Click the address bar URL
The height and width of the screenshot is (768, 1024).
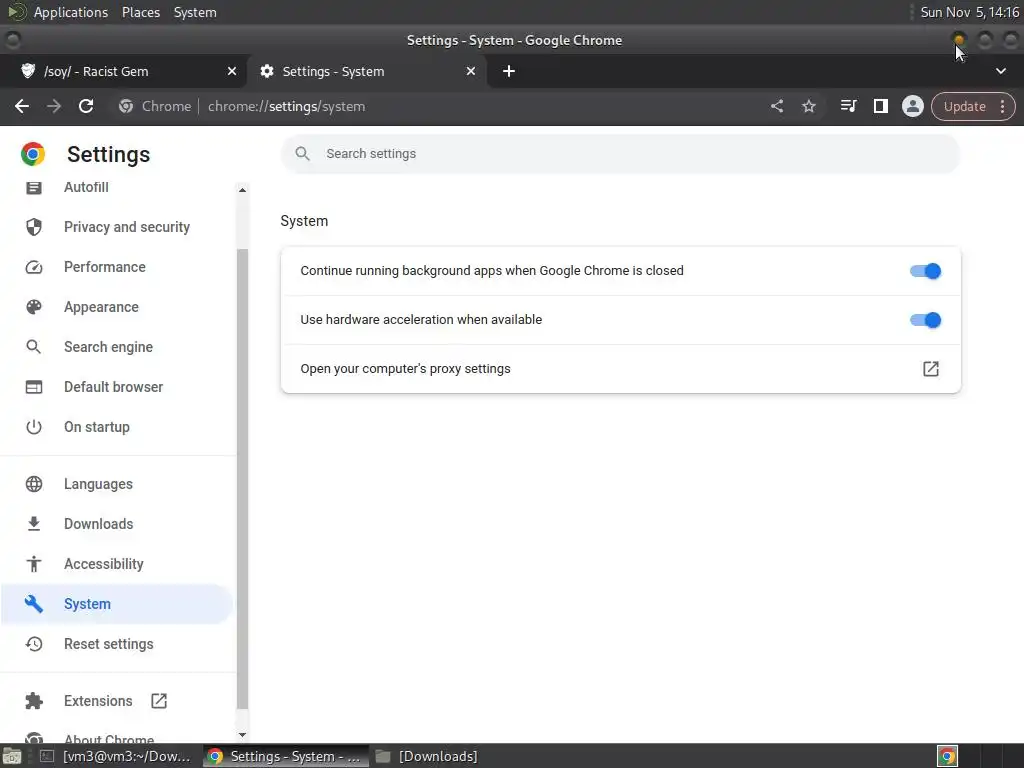click(286, 106)
